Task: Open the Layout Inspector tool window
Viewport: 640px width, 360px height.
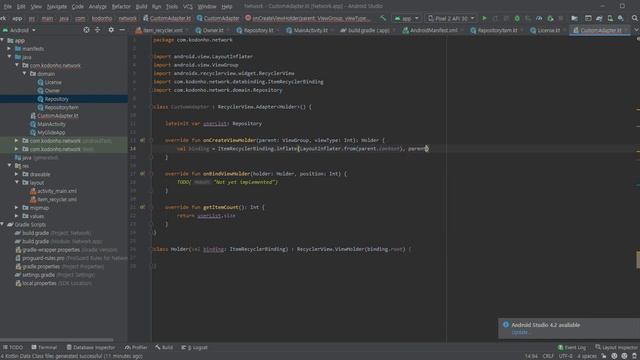Action: 616,347
